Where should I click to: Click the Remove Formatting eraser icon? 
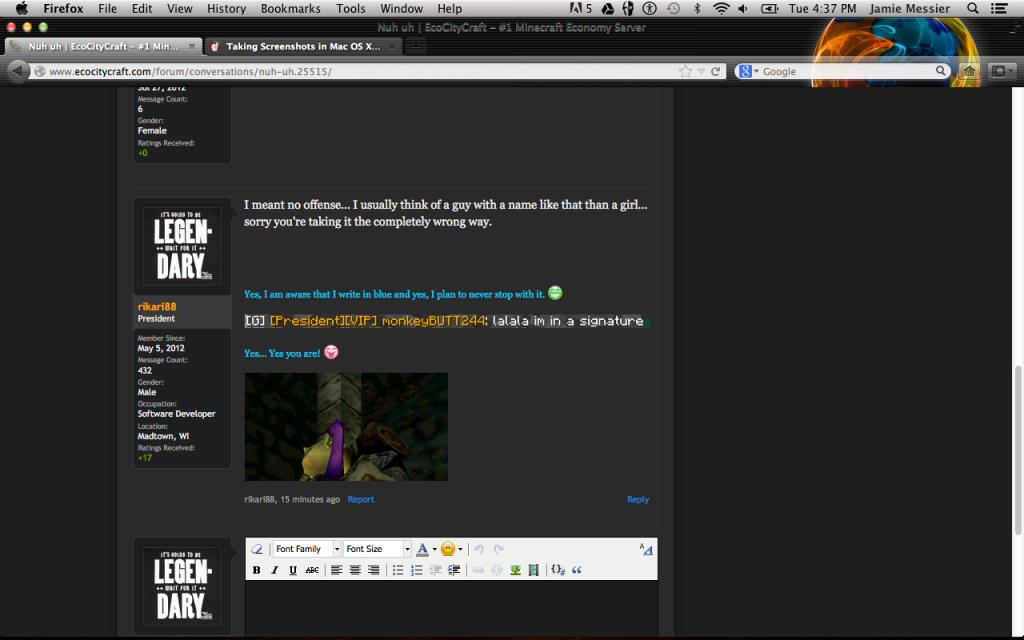coord(257,549)
